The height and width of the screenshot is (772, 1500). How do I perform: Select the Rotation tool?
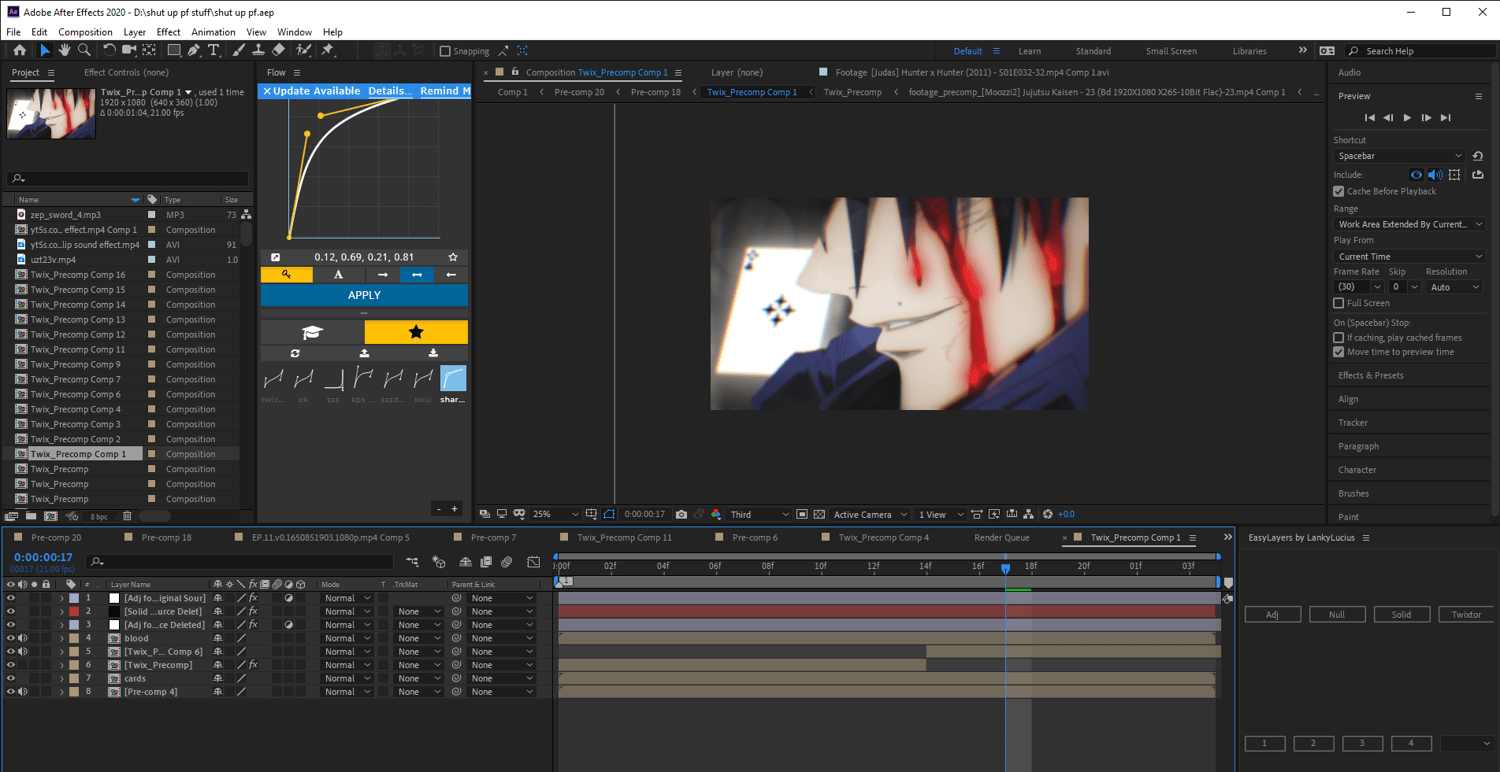tap(109, 50)
